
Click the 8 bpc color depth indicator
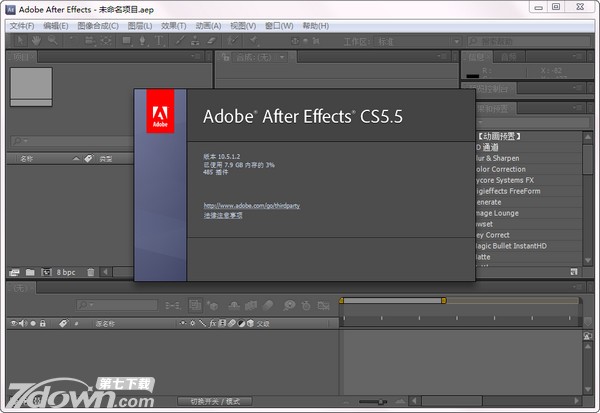point(66,272)
